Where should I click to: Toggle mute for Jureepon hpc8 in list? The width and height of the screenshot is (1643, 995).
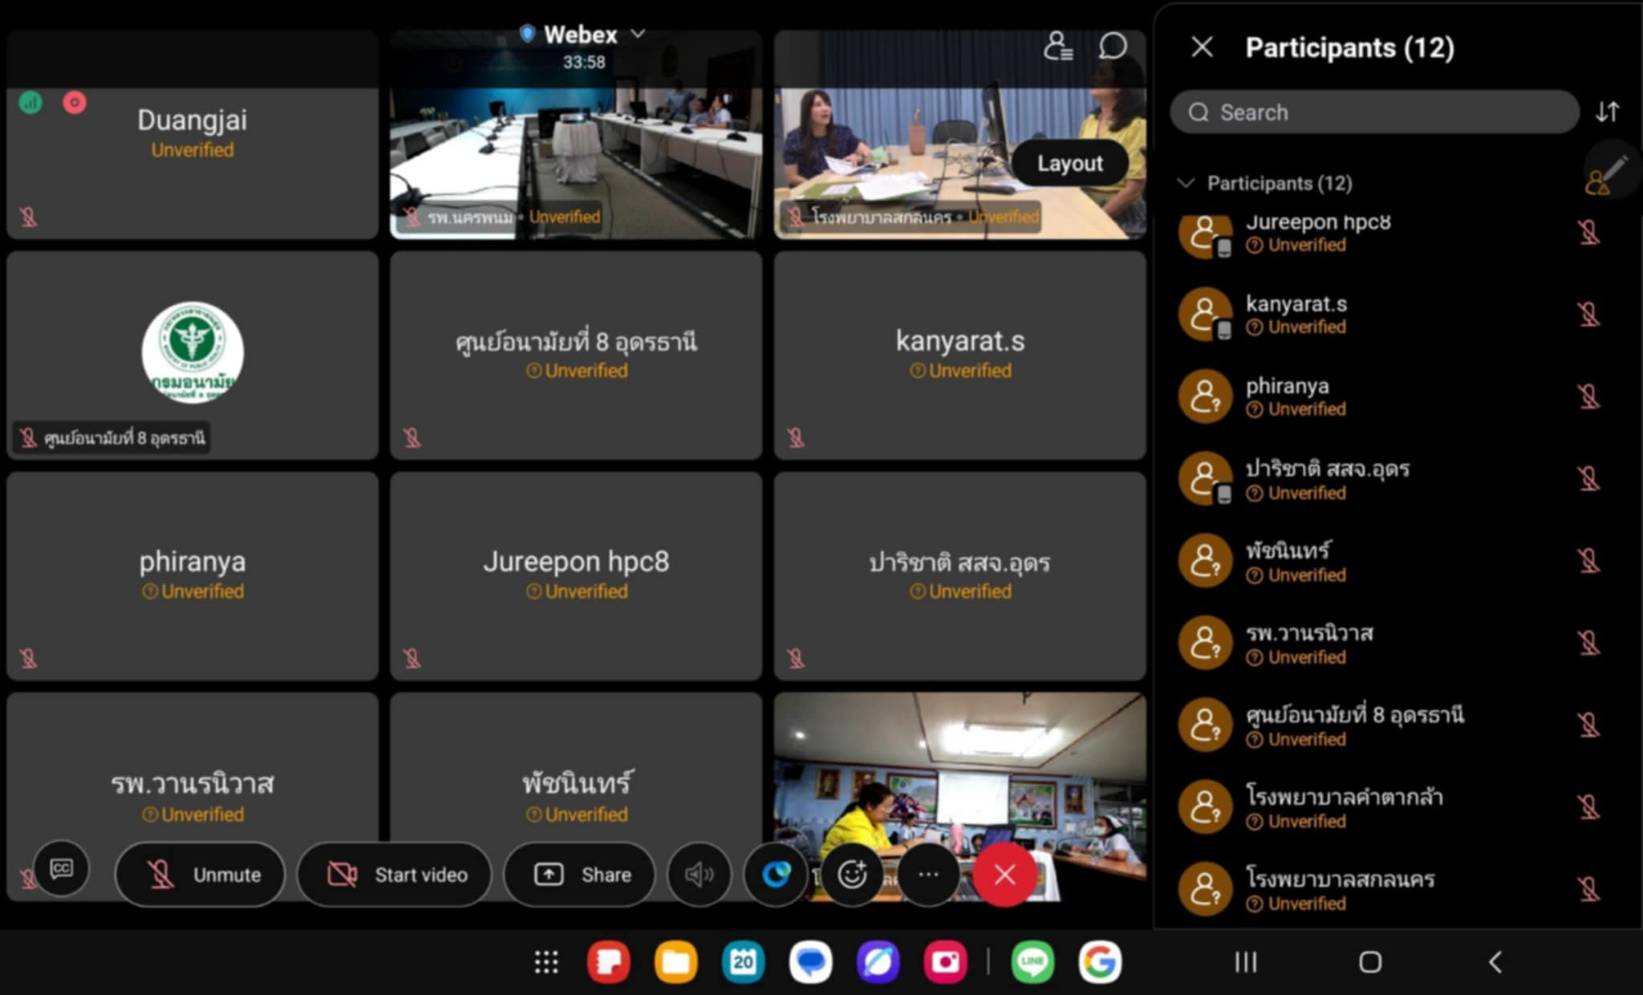click(x=1588, y=233)
